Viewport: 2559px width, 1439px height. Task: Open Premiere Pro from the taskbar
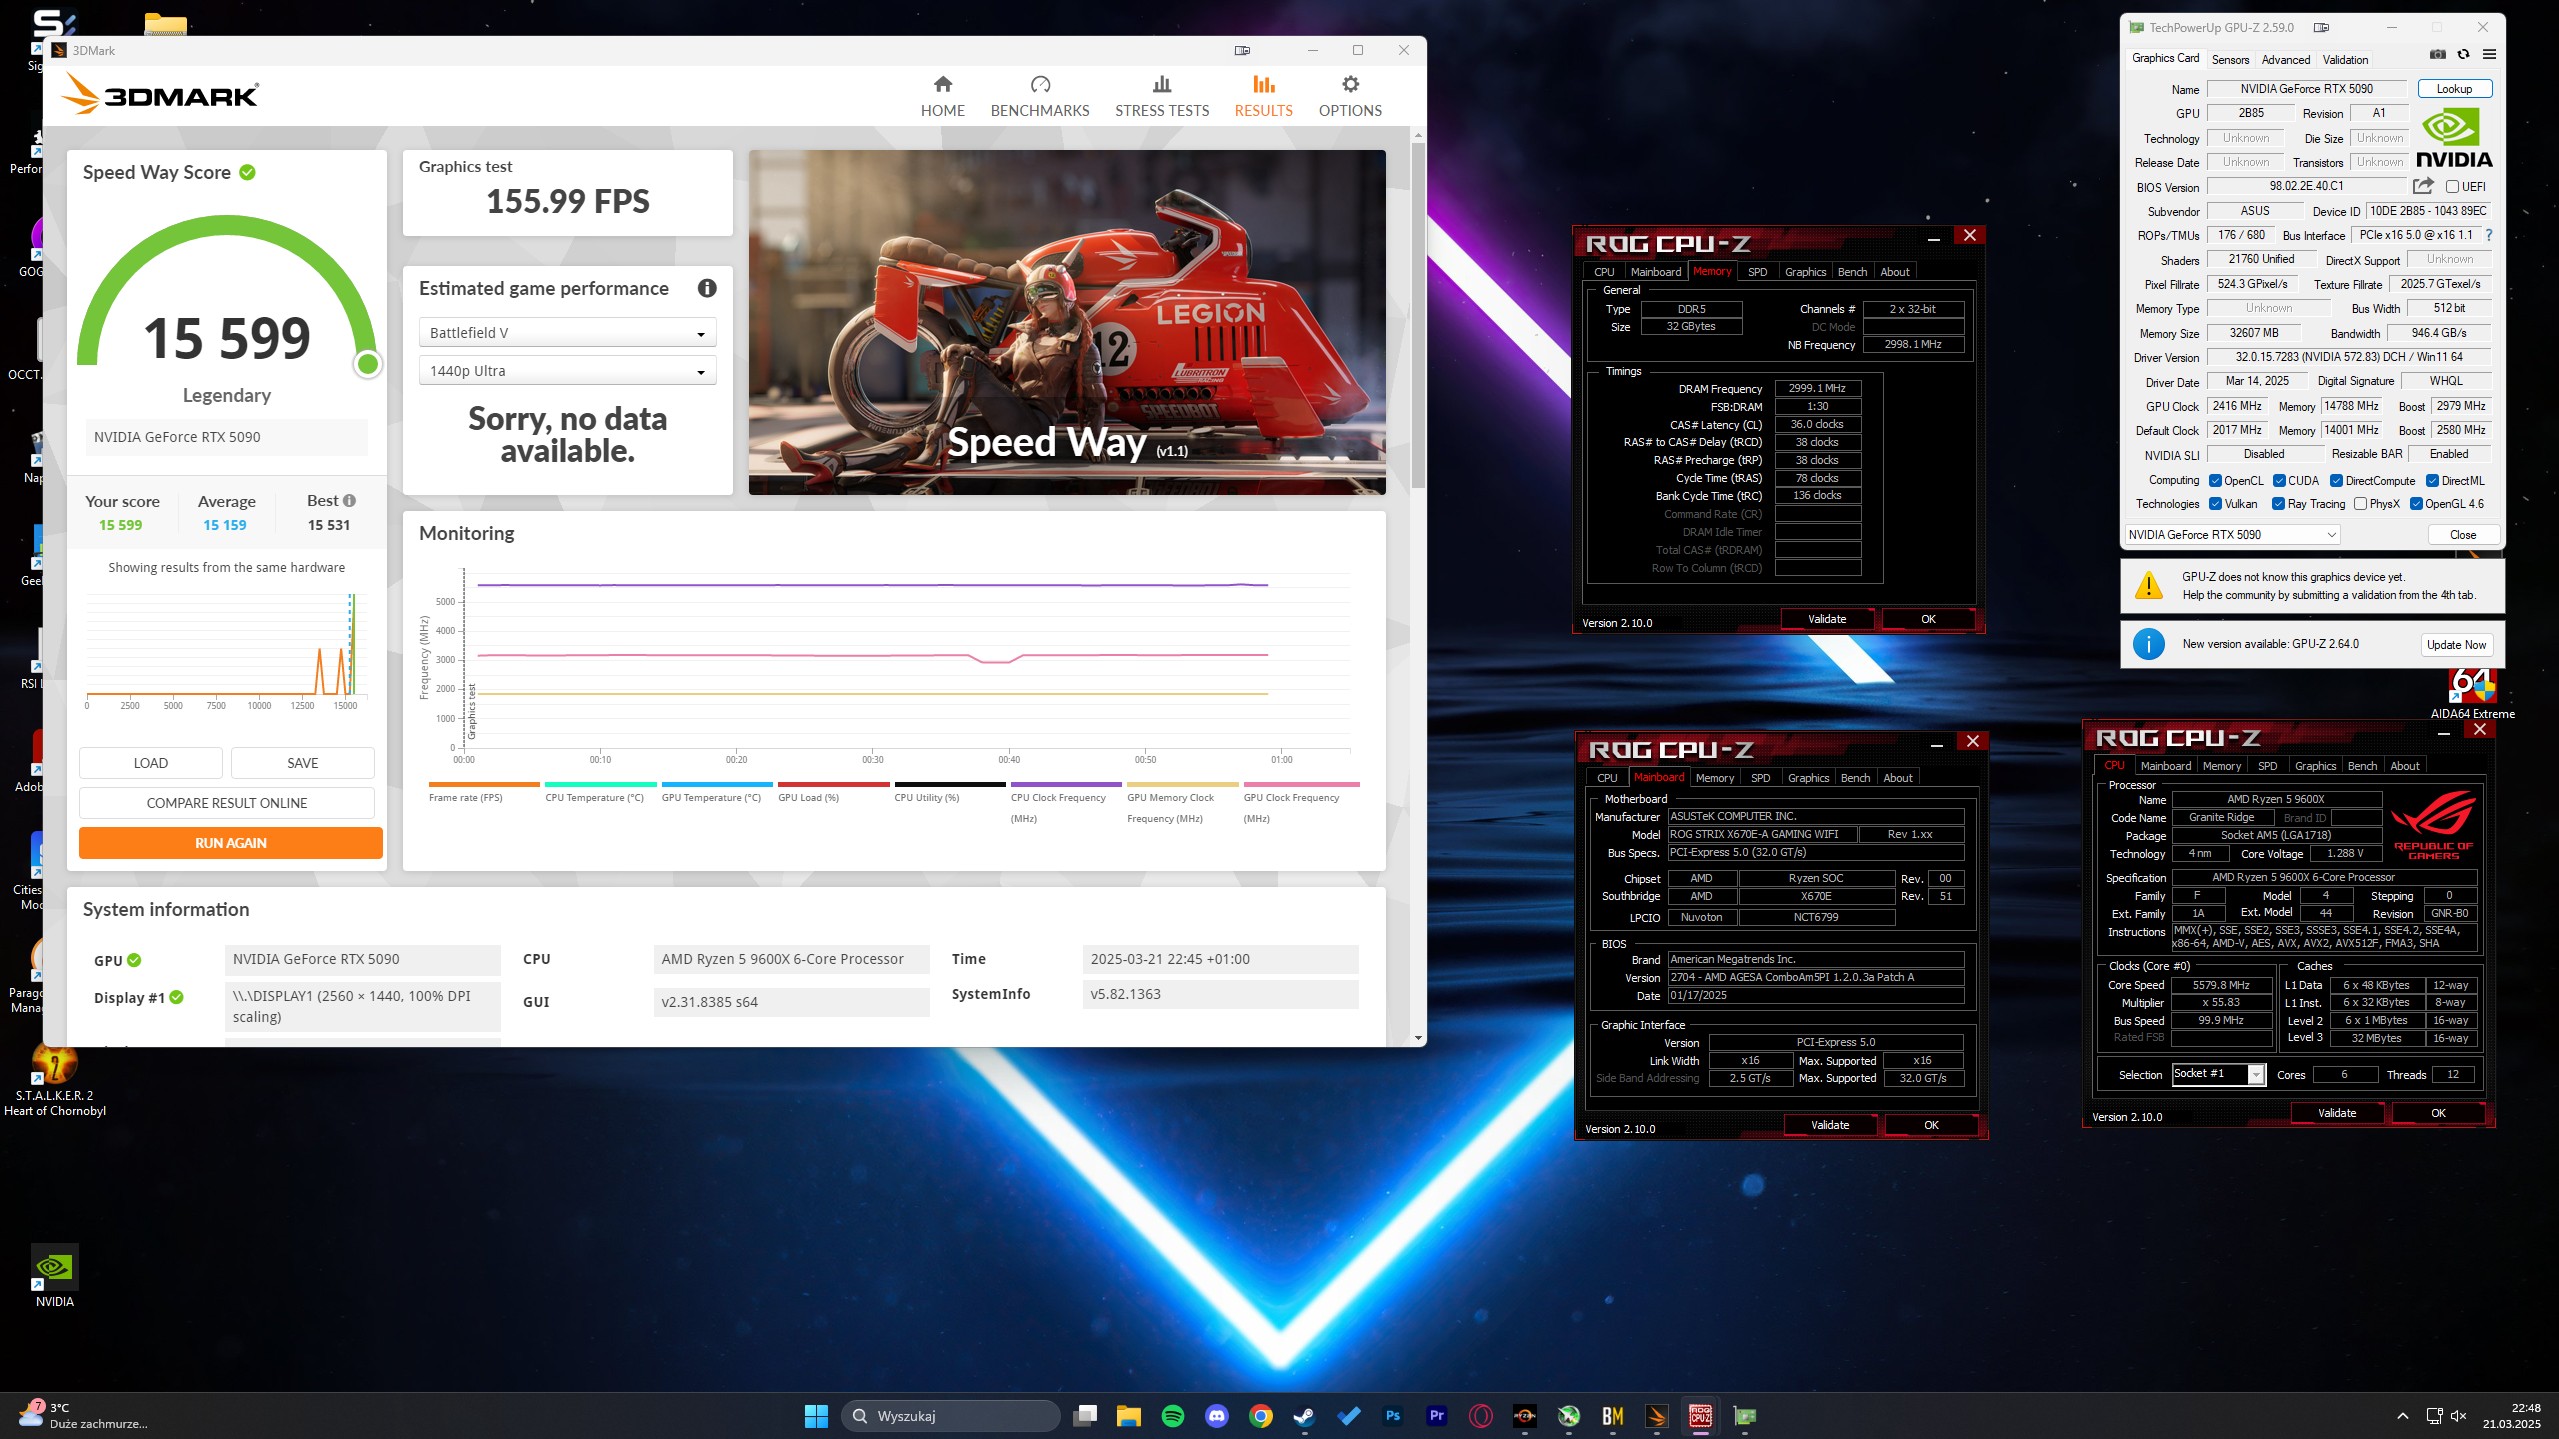1436,1416
